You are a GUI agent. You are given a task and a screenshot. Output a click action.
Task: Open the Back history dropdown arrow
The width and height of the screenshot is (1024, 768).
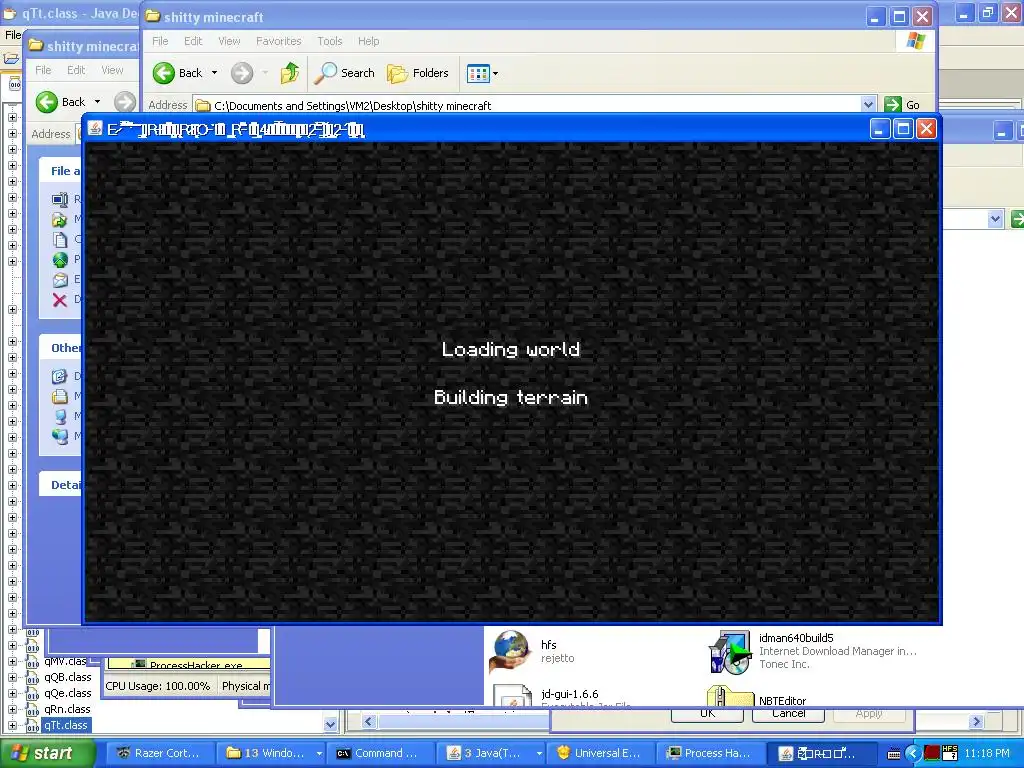point(214,73)
